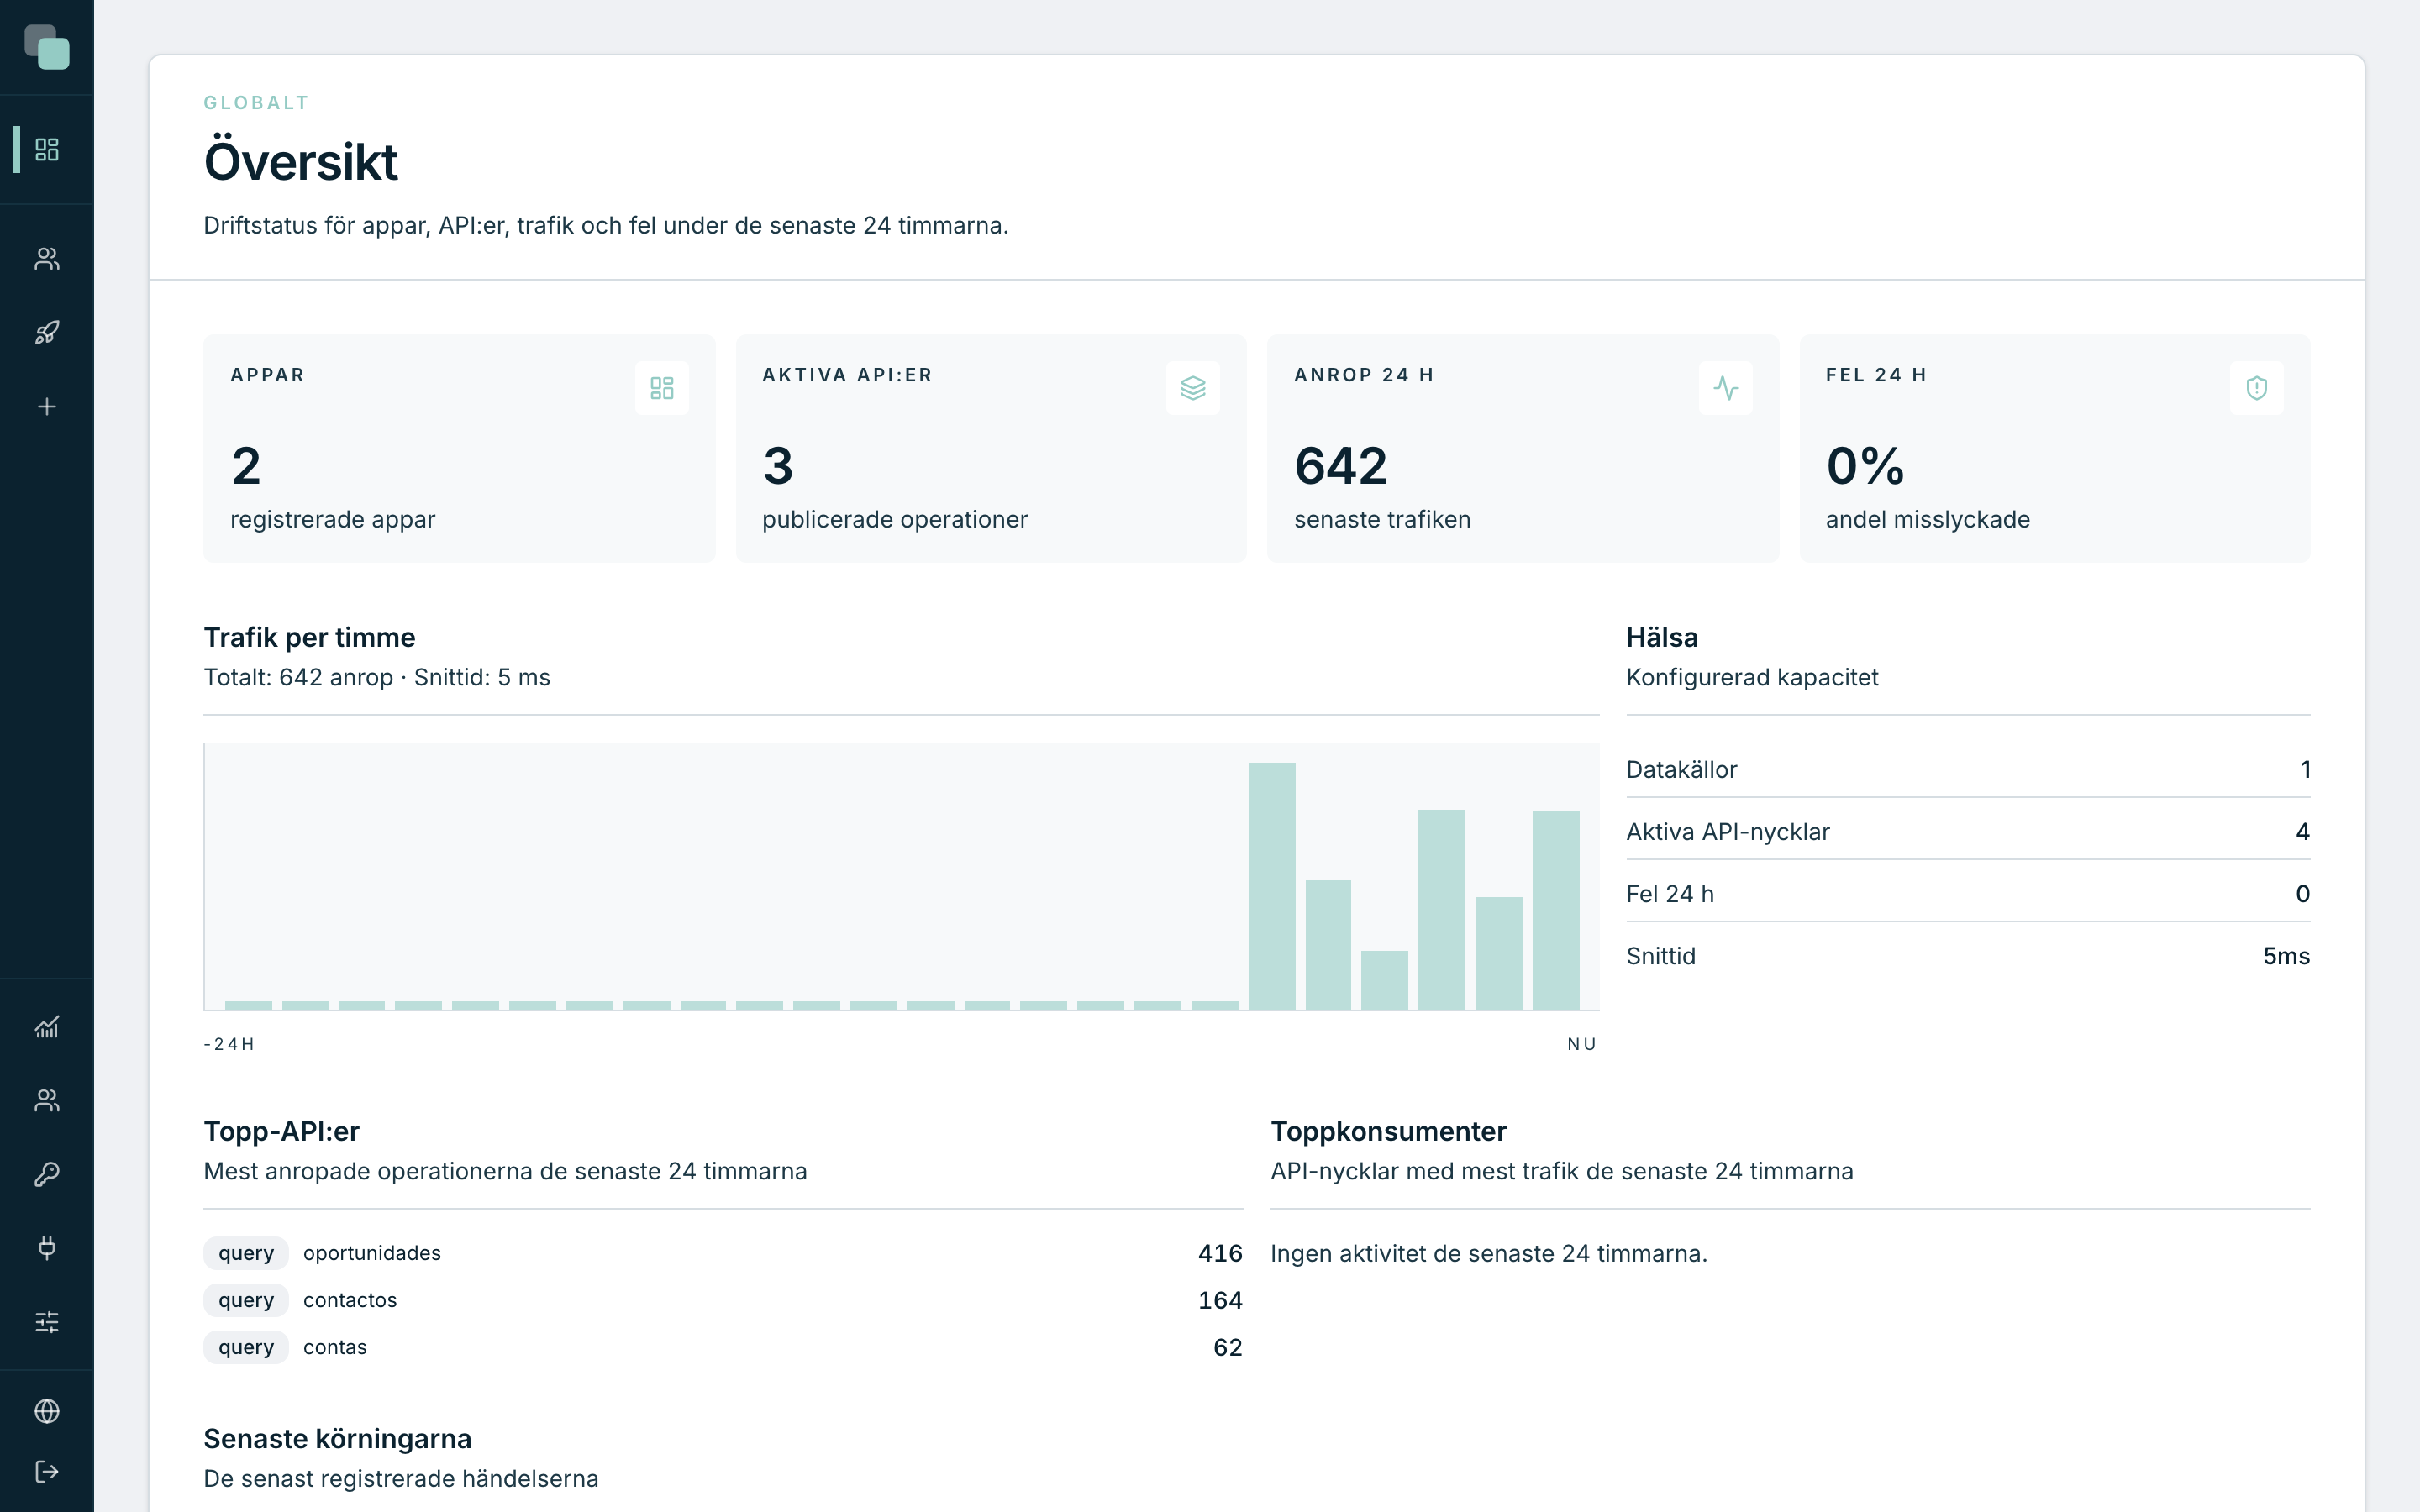
Task: Click the Aktiva API-nycklar health row
Action: [x=1968, y=832]
